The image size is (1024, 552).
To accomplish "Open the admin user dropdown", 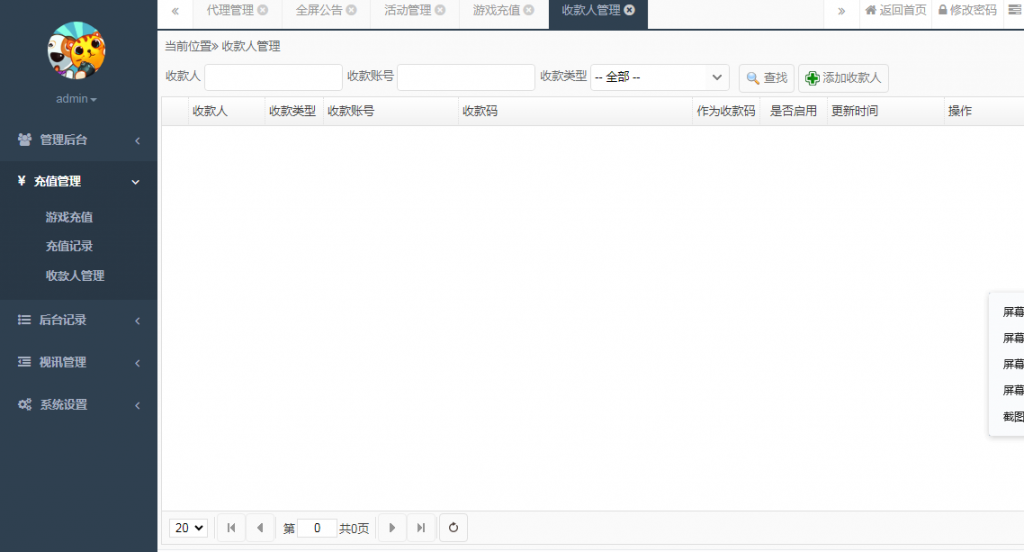I will [77, 99].
